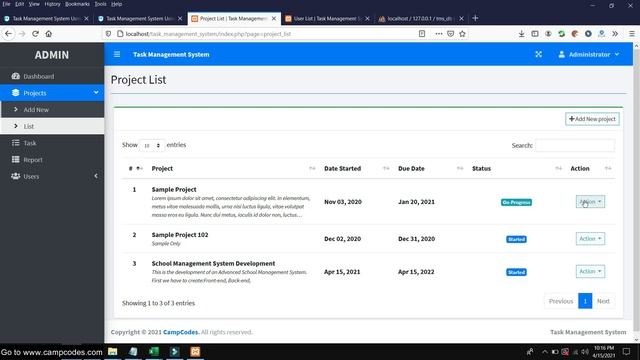The height and width of the screenshot is (360, 640).
Task: Toggle sidebar with hamburger menu icon
Action: tap(117, 54)
